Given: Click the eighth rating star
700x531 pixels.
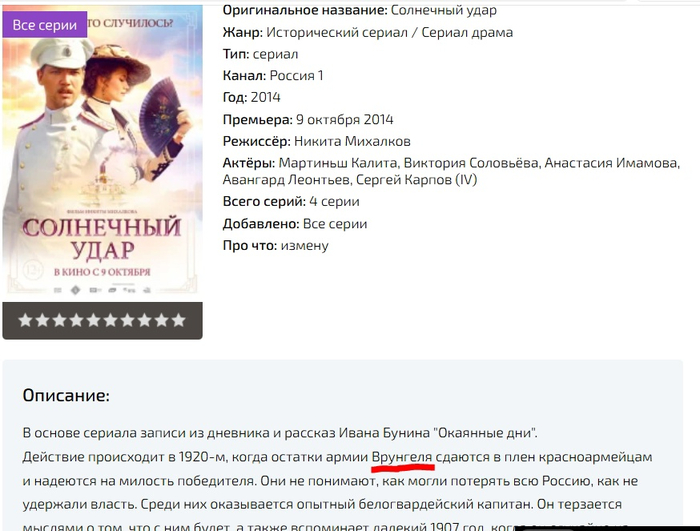Looking at the screenshot, I should coord(145,320).
